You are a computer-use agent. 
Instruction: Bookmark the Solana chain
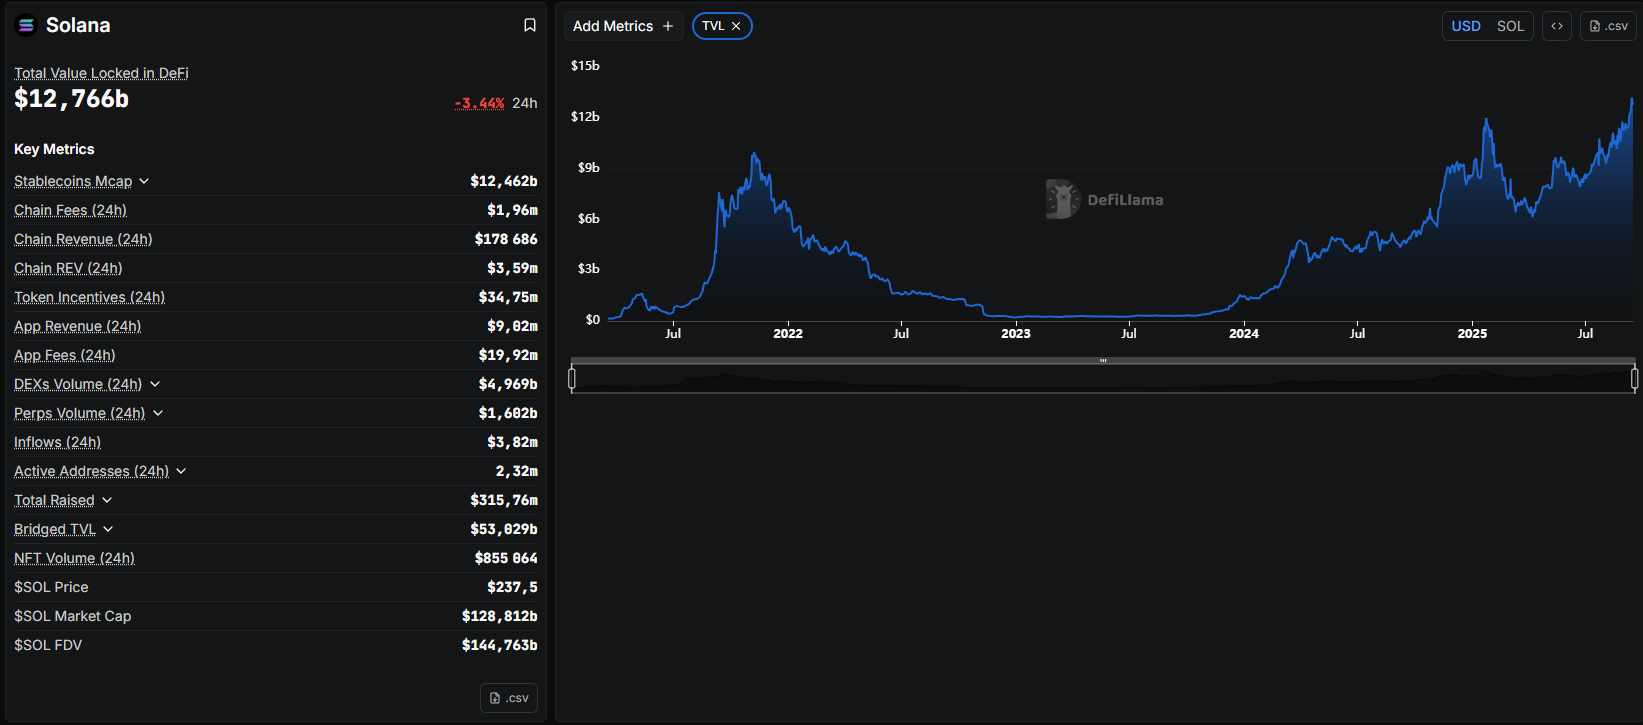(530, 26)
